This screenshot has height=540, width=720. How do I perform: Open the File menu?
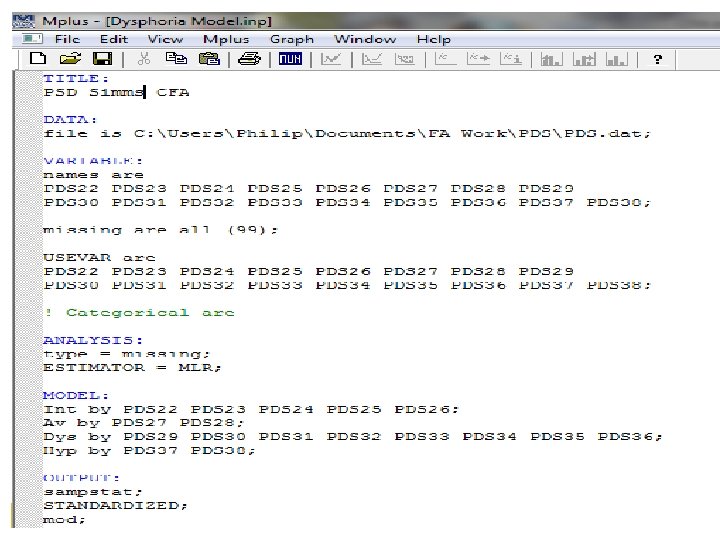[x=67, y=39]
